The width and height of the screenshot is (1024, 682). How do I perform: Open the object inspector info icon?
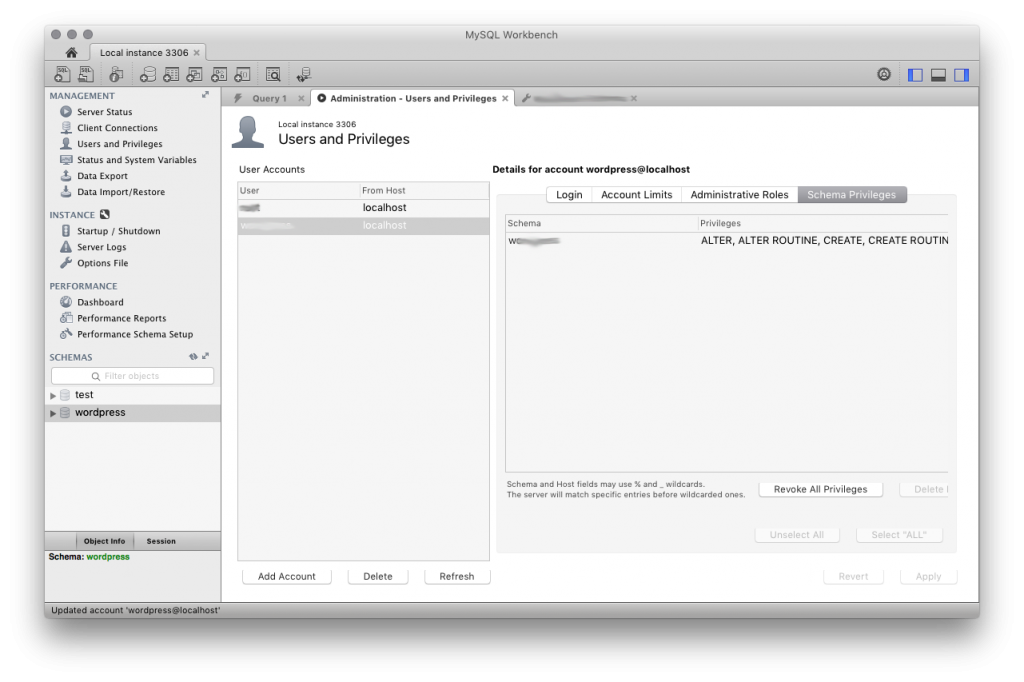point(116,74)
